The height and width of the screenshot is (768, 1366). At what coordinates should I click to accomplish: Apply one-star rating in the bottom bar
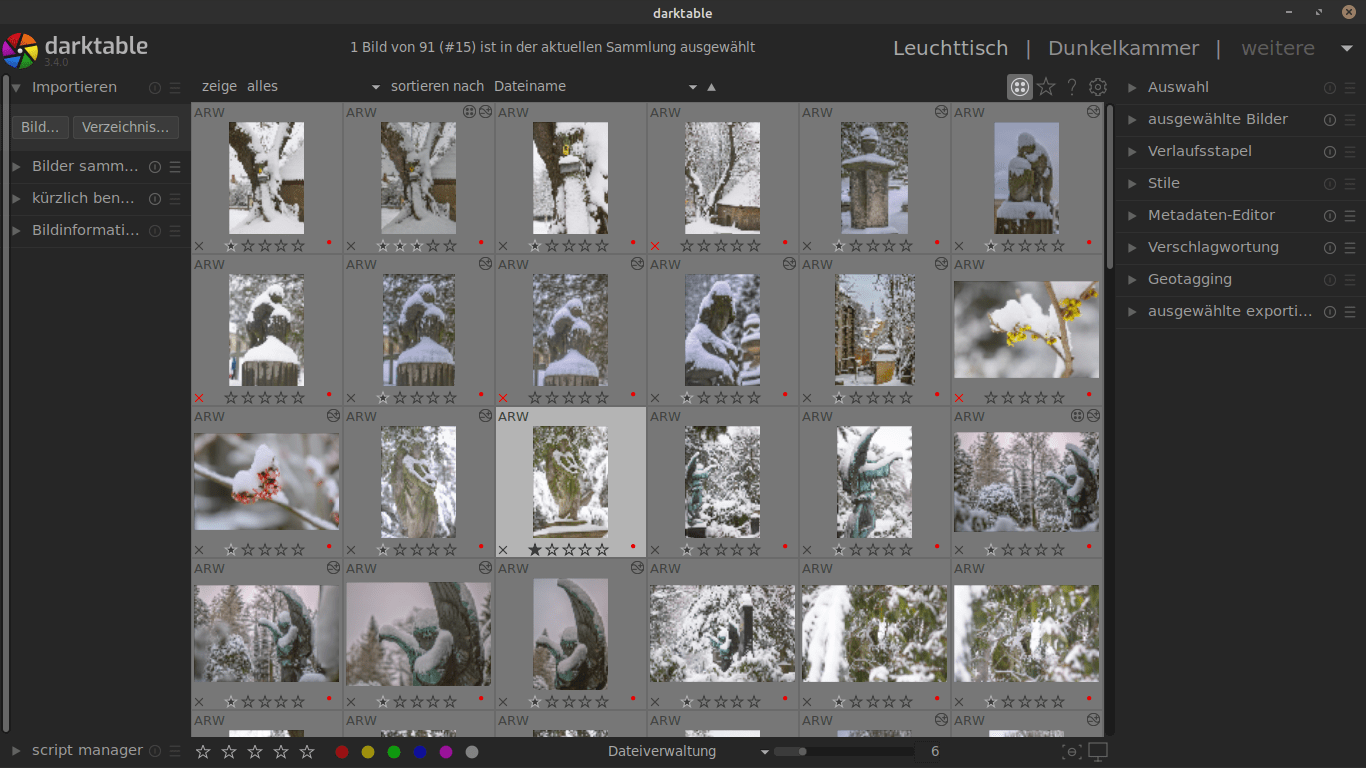(x=203, y=752)
